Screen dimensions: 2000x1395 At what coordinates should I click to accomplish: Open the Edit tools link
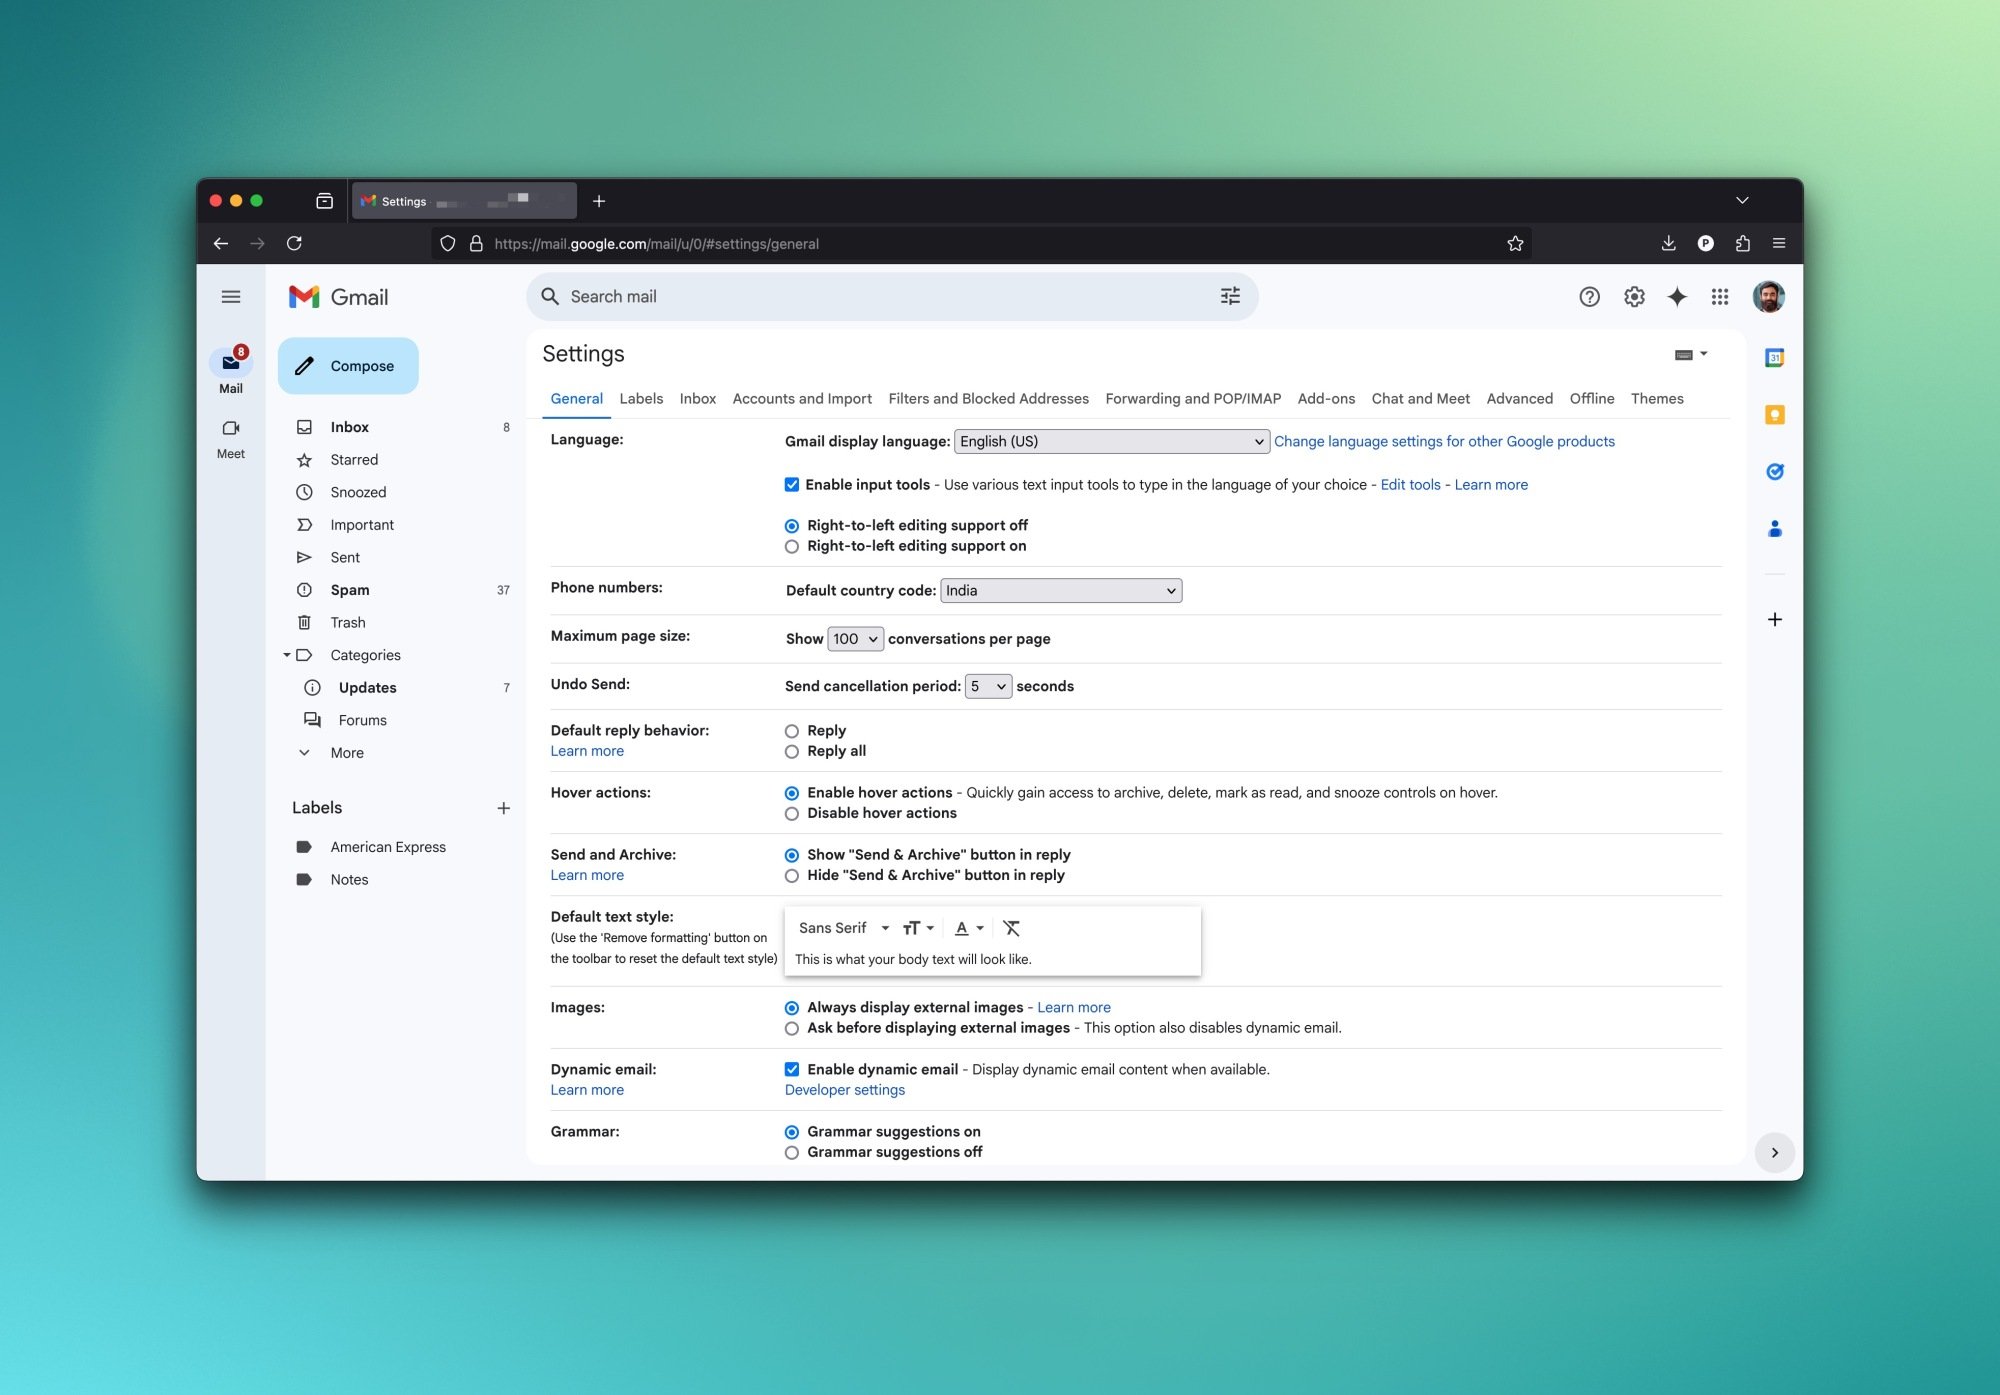point(1410,485)
